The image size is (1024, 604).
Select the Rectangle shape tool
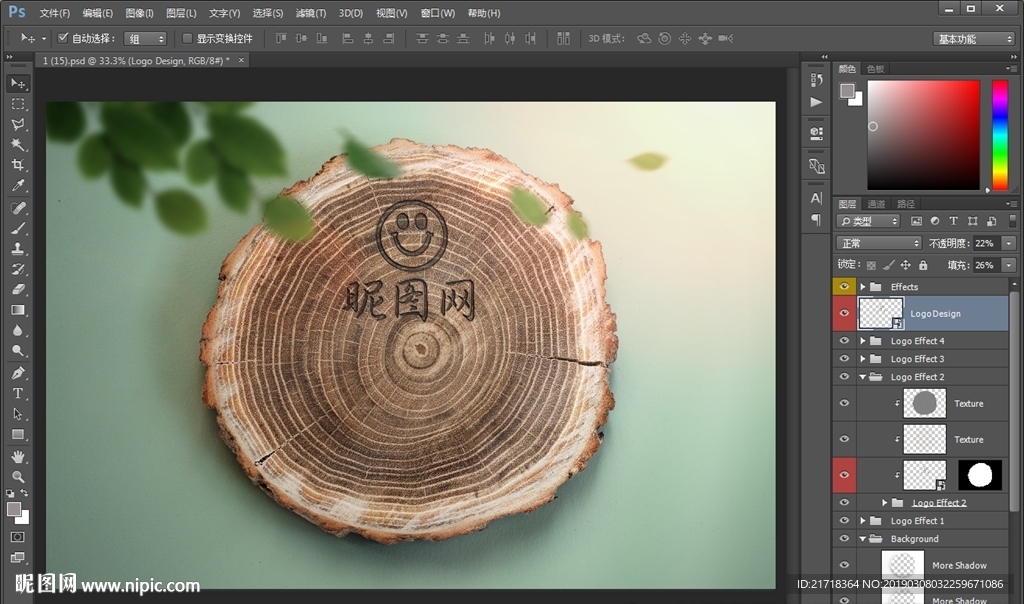[18, 434]
